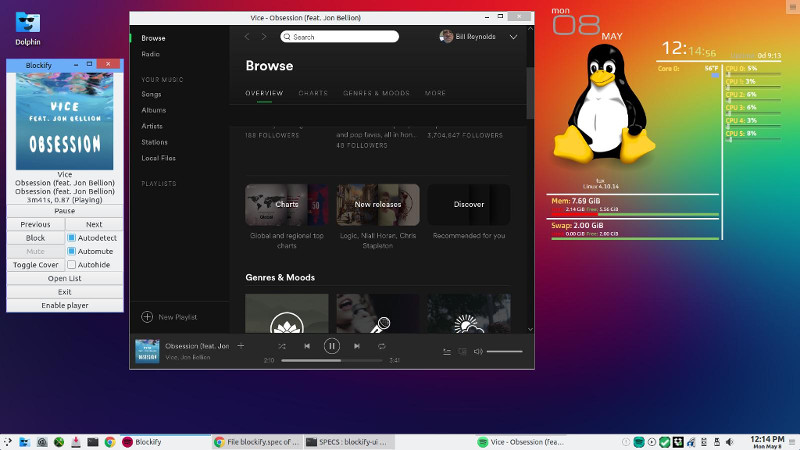Screen dimensions: 800x450
Task: Open the microphone genre tile
Action: (378, 313)
